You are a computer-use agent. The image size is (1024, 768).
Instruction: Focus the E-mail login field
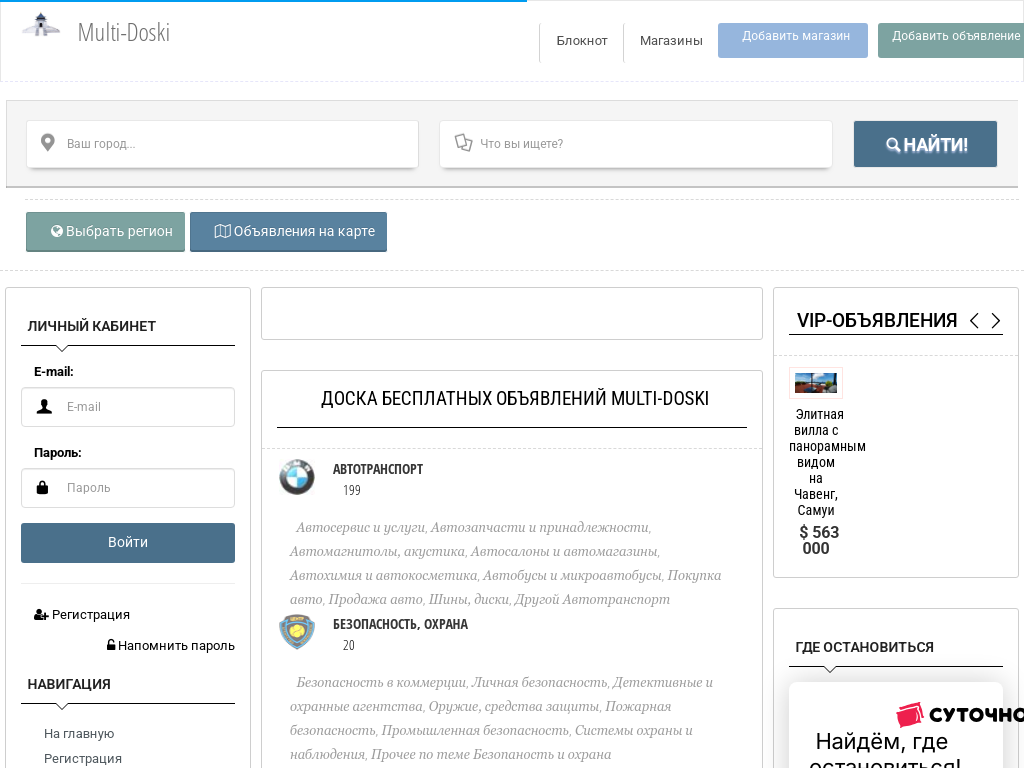(x=128, y=407)
